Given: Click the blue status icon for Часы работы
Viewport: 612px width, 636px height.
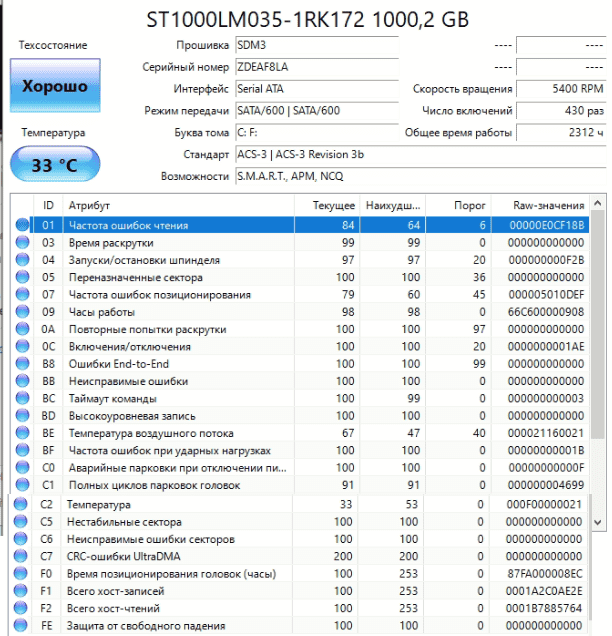Looking at the screenshot, I should point(23,312).
